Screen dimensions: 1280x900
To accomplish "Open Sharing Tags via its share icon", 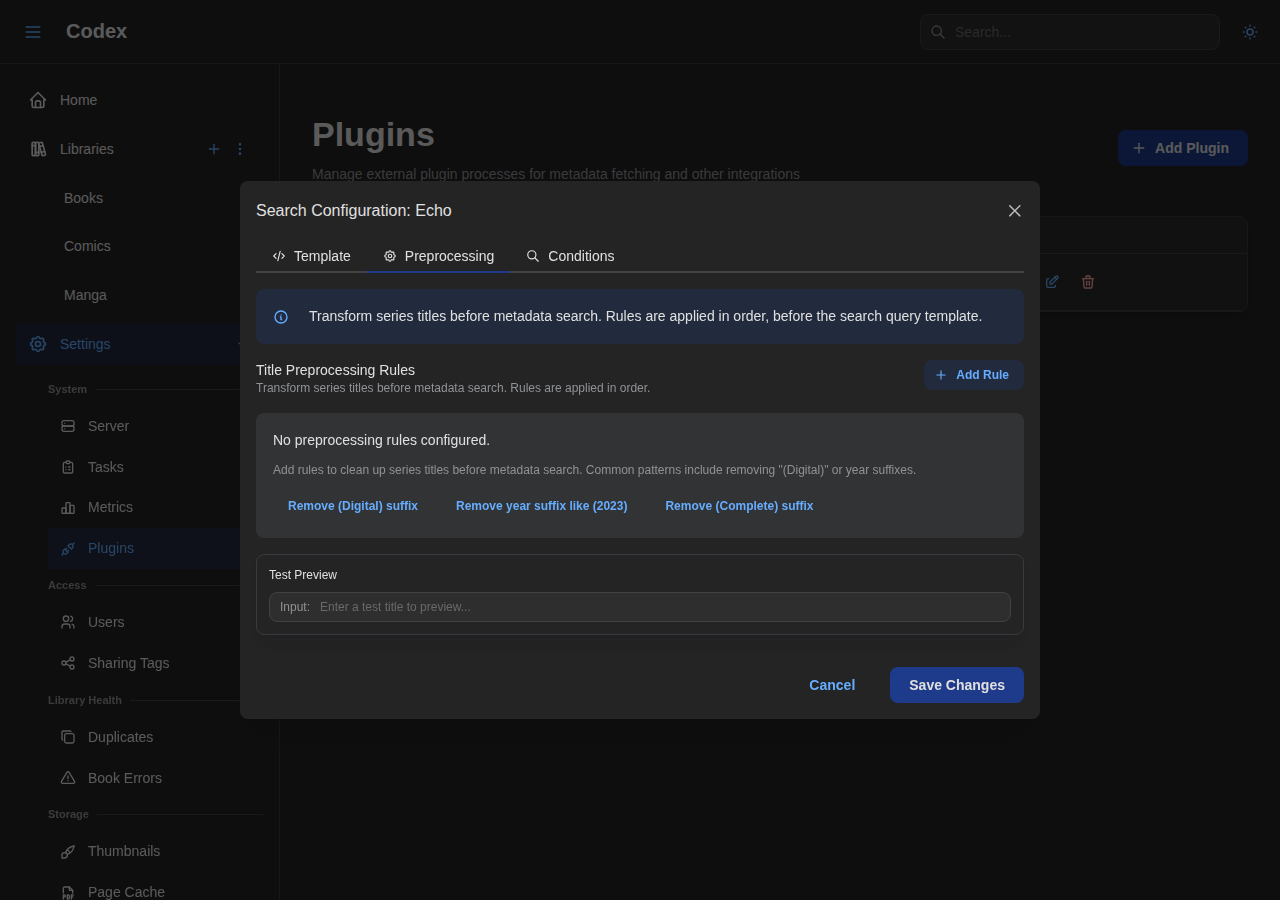I will [67, 663].
